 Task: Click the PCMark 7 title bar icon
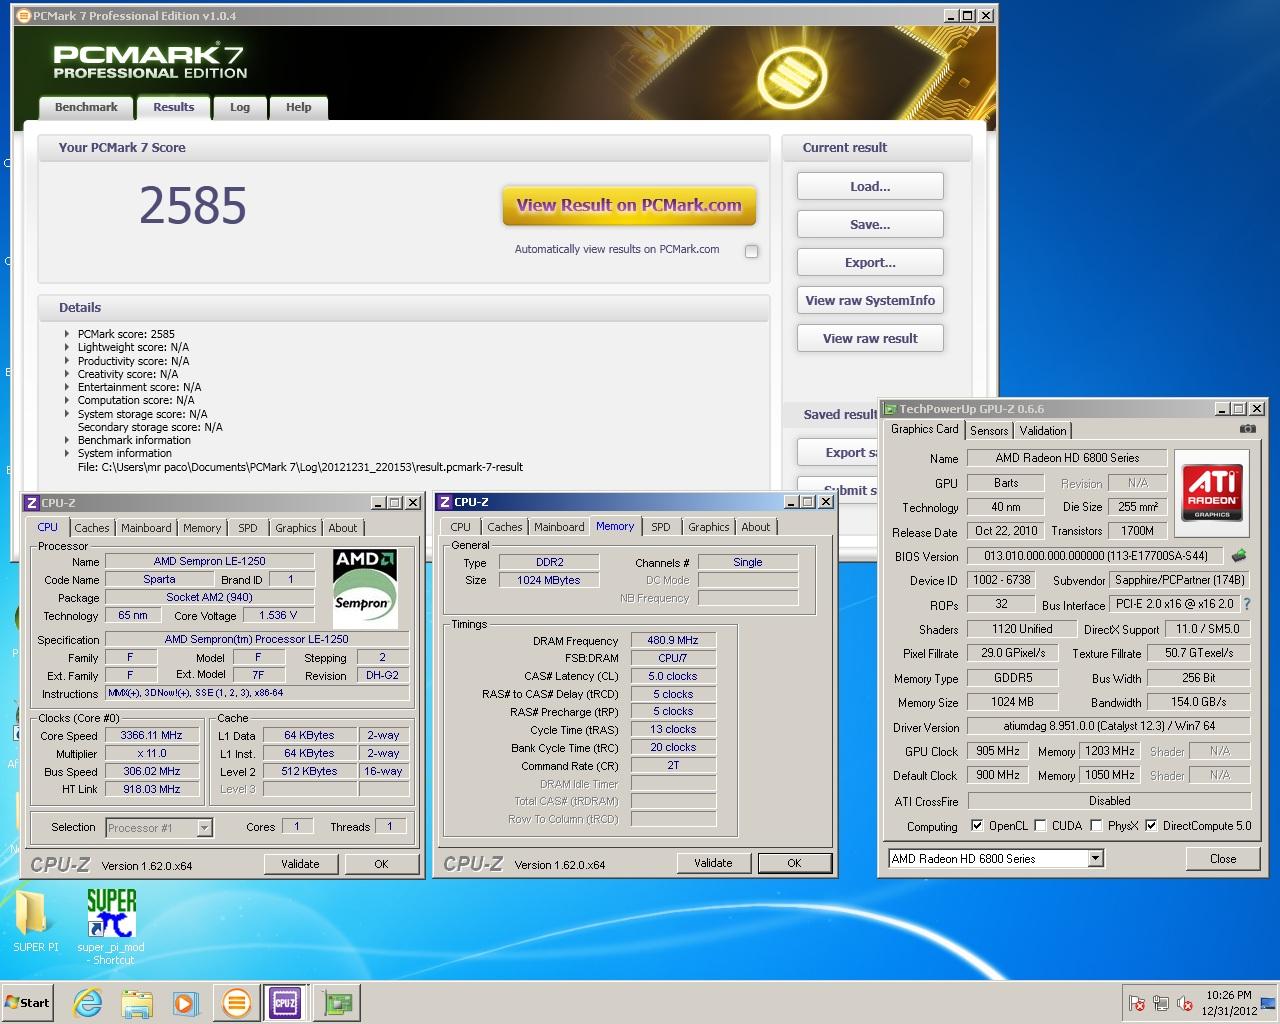[x=24, y=16]
